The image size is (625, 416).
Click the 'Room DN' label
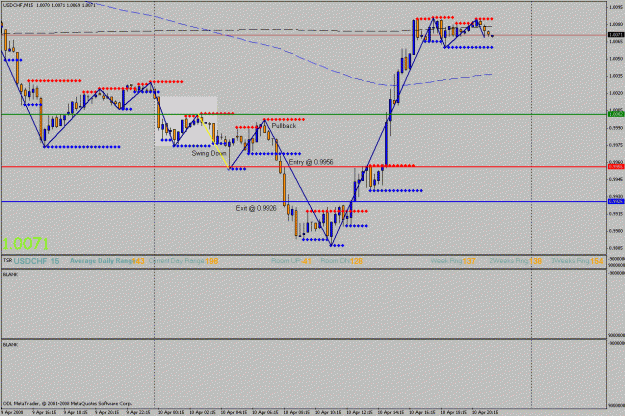point(335,261)
